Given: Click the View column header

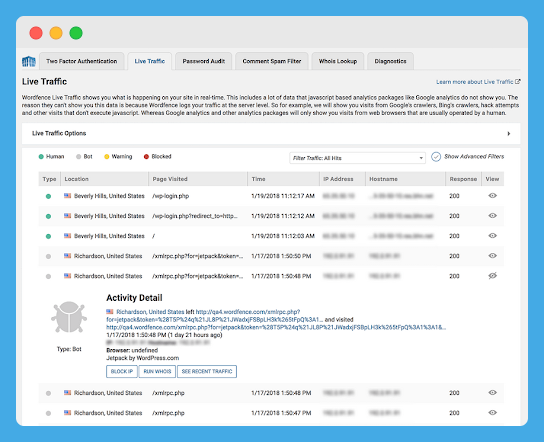Looking at the screenshot, I should (493, 179).
